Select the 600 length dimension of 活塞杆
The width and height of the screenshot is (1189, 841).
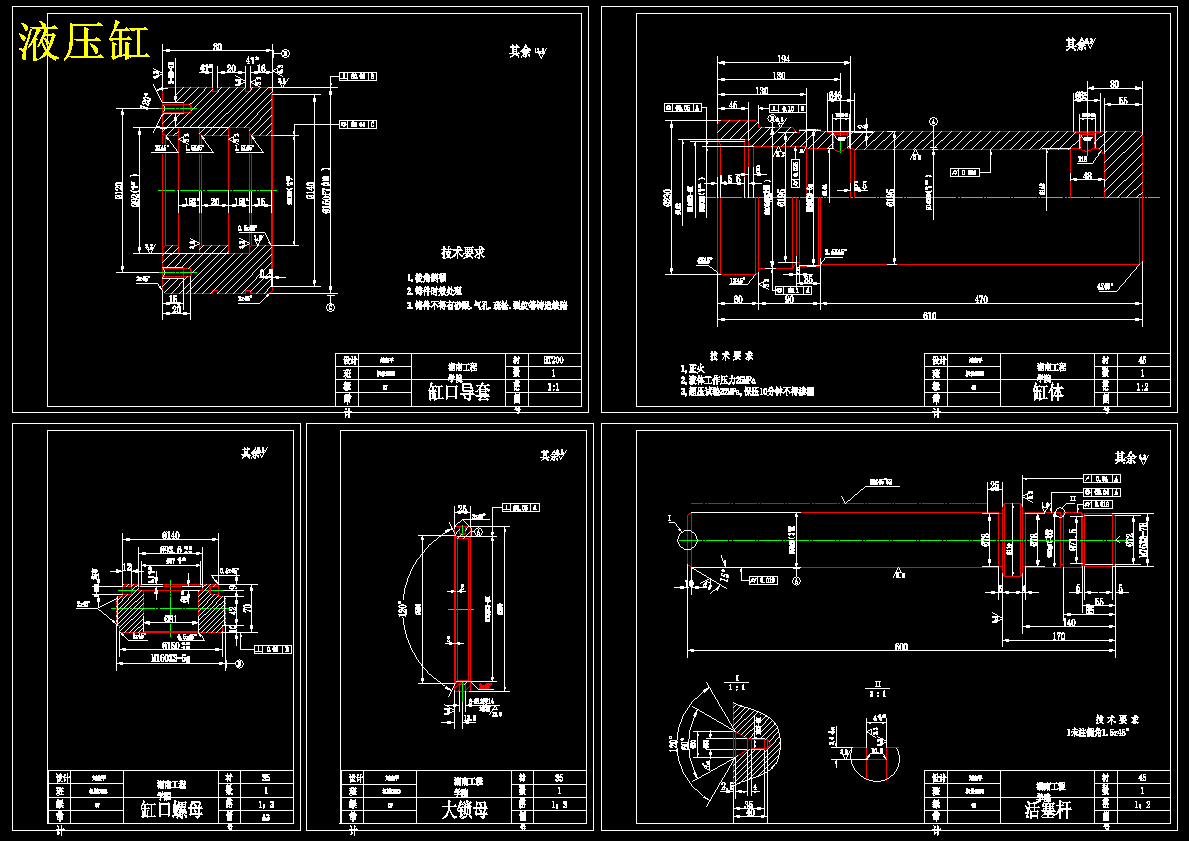901,647
